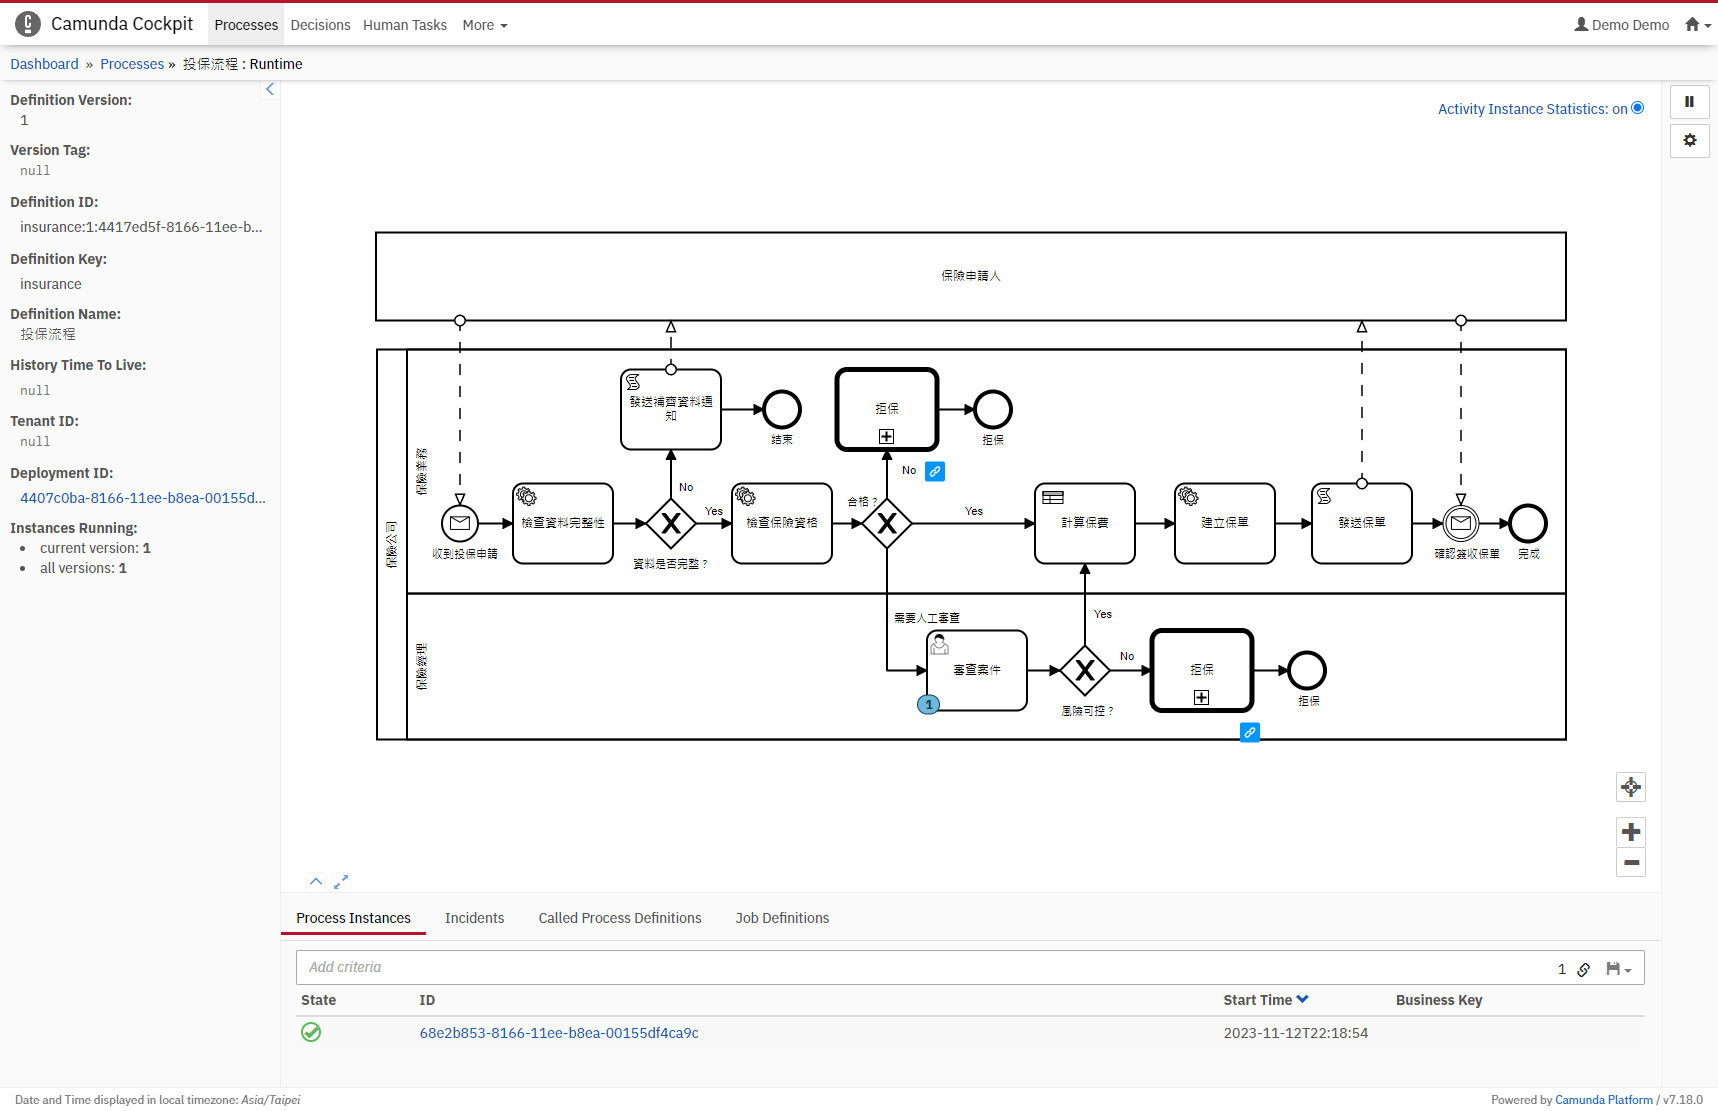Open the Human Tasks nav item

[x=405, y=25]
